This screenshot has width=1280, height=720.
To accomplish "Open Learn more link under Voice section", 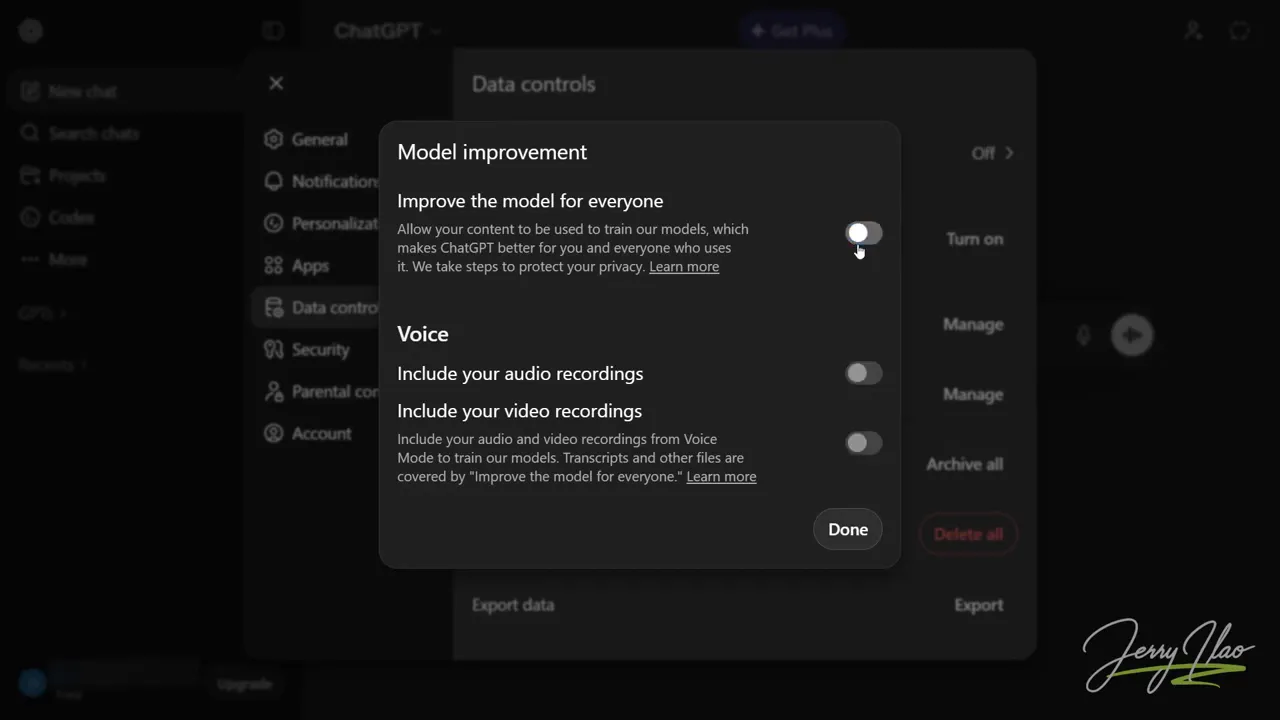I will pos(721,476).
